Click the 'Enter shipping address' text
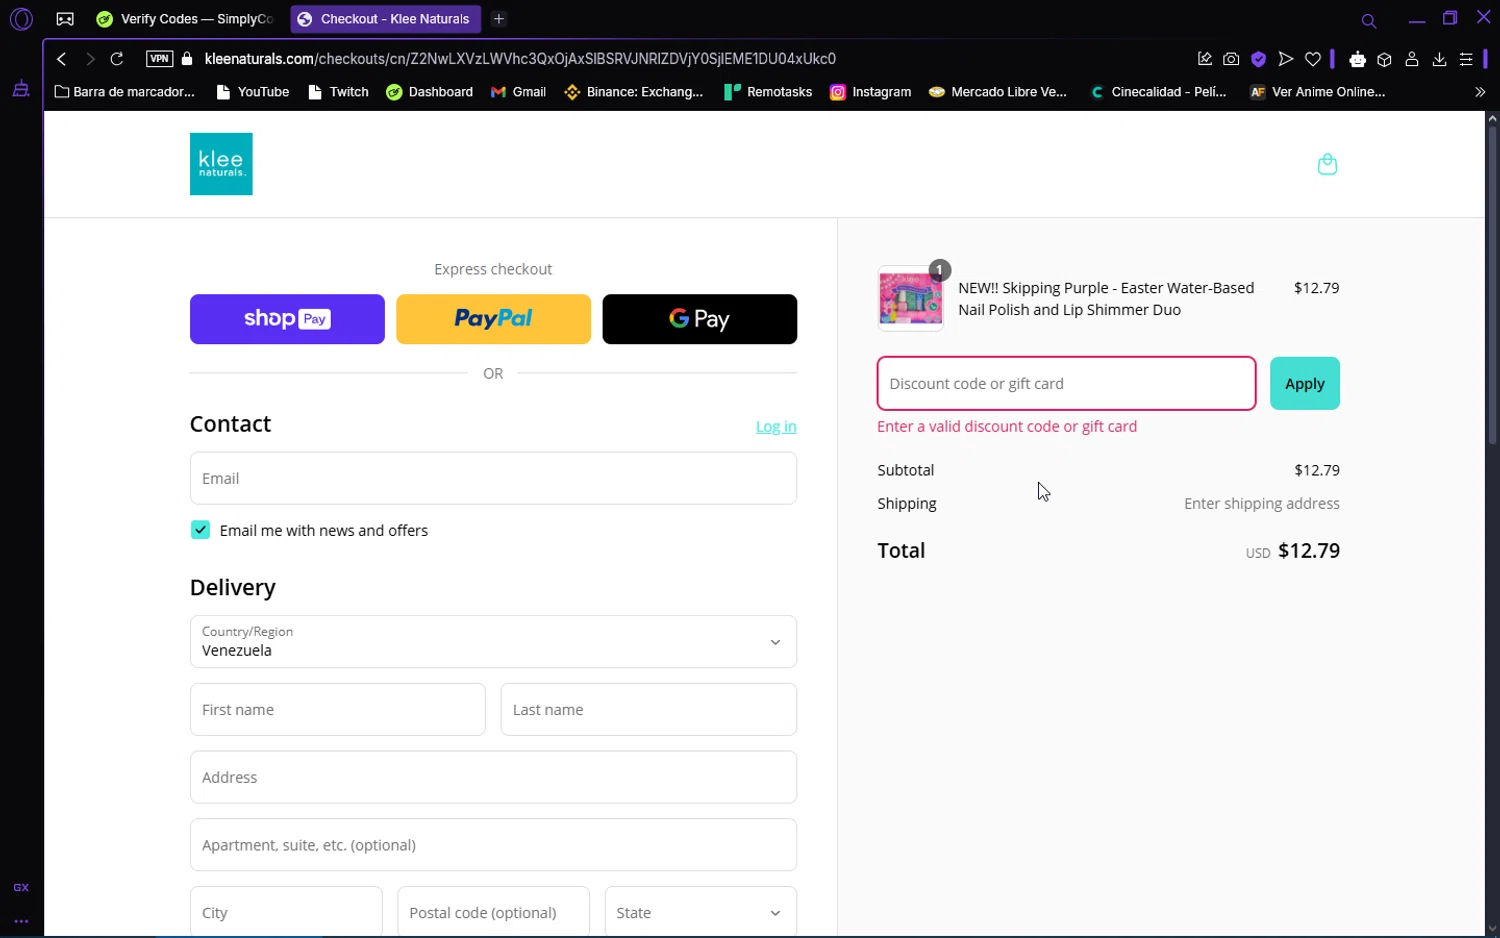The width and height of the screenshot is (1500, 938). pos(1261,504)
